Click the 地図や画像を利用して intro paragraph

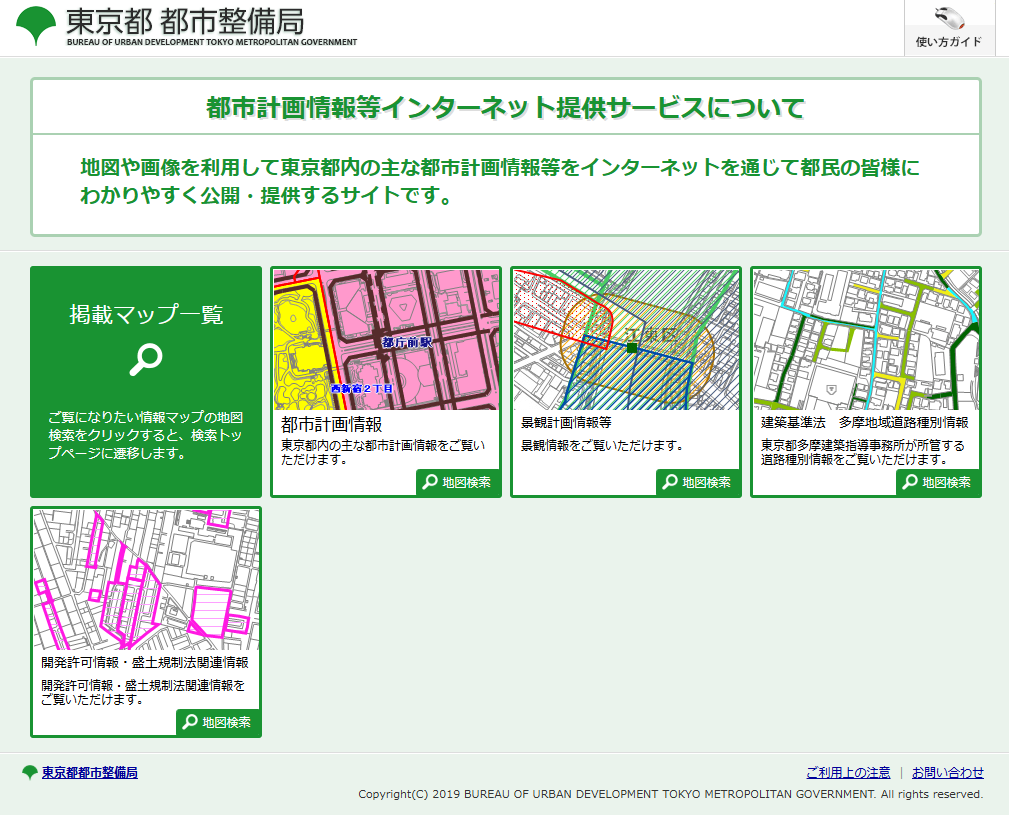pos(500,181)
